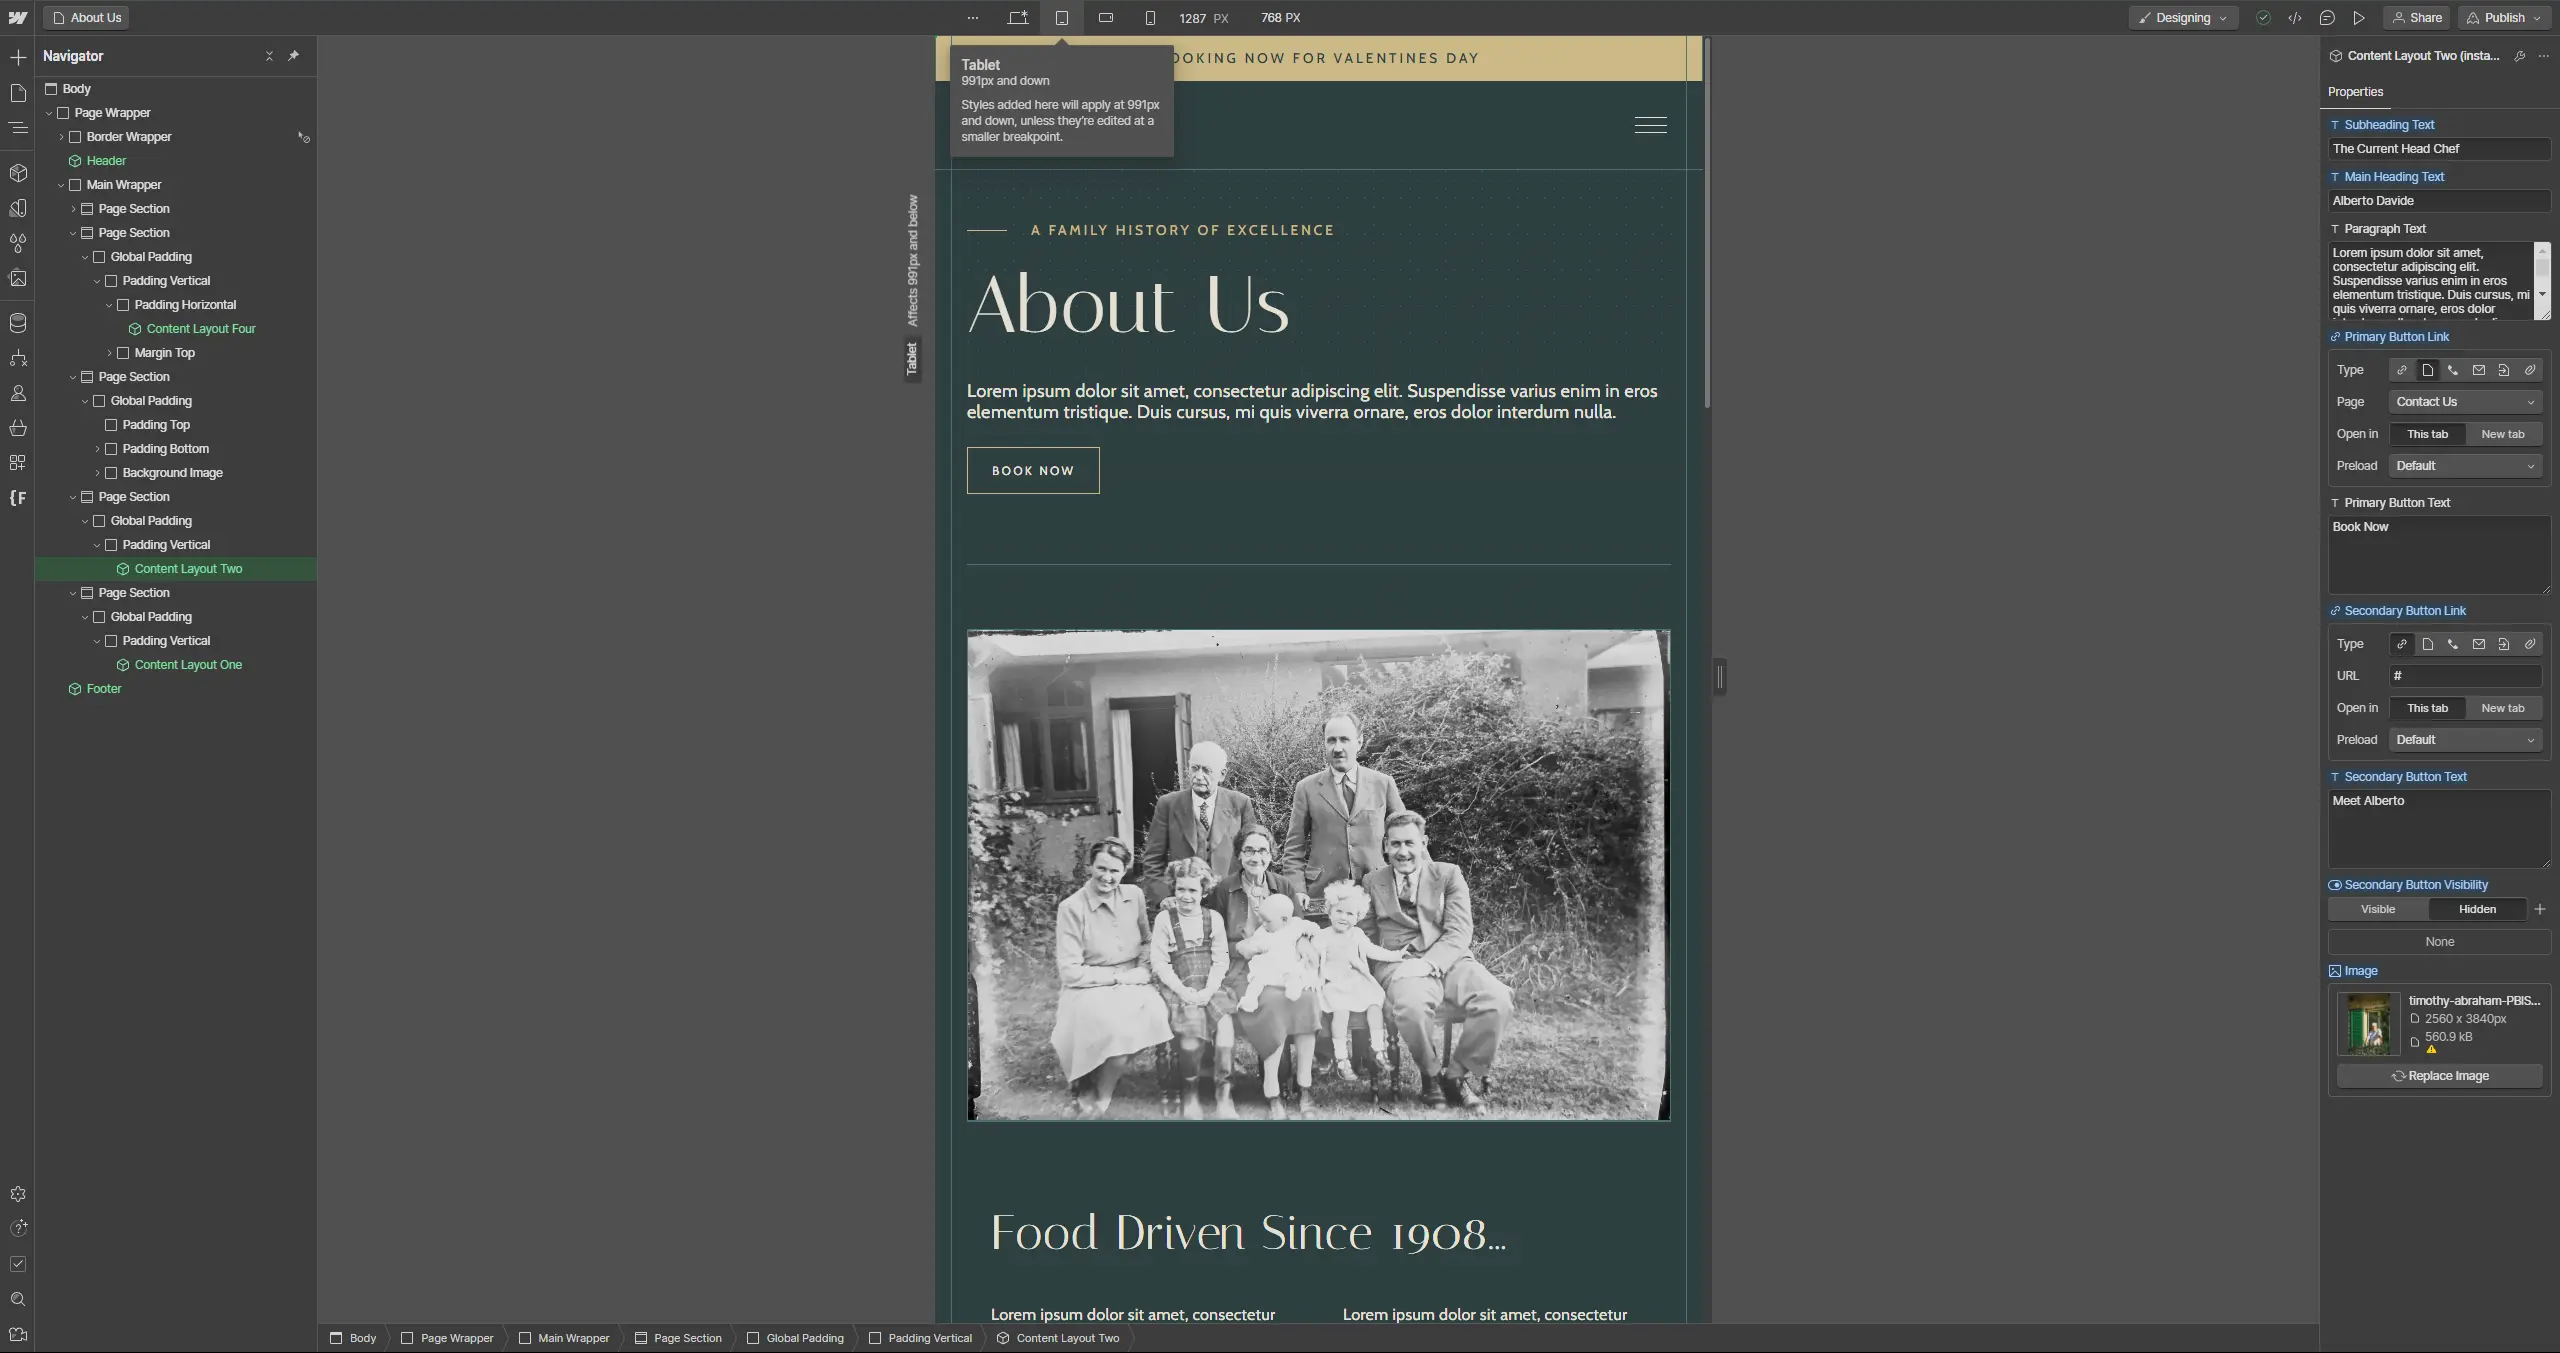Select Content Layout One in Navigator

click(188, 665)
